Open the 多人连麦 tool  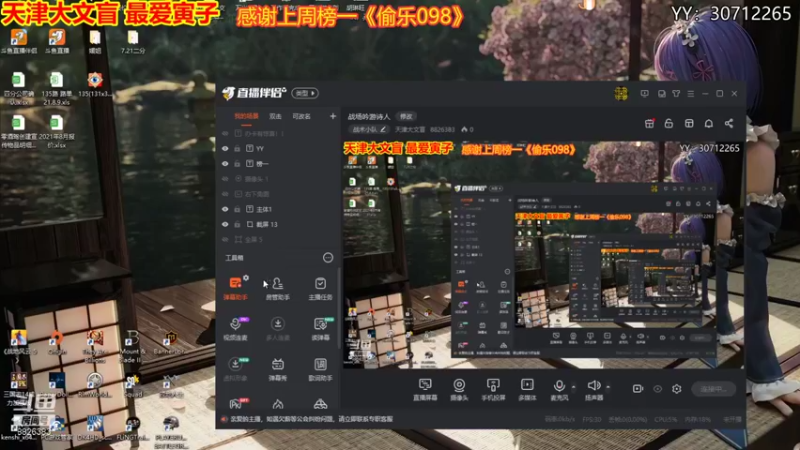[278, 329]
